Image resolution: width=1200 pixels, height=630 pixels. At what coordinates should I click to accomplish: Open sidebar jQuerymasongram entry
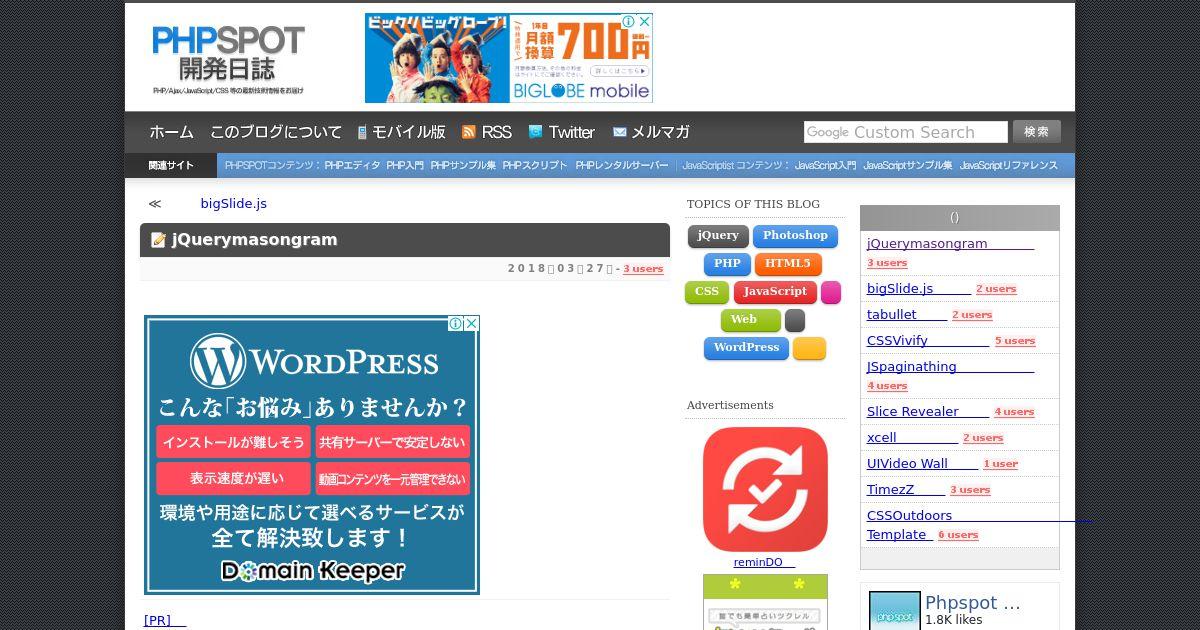[950, 244]
